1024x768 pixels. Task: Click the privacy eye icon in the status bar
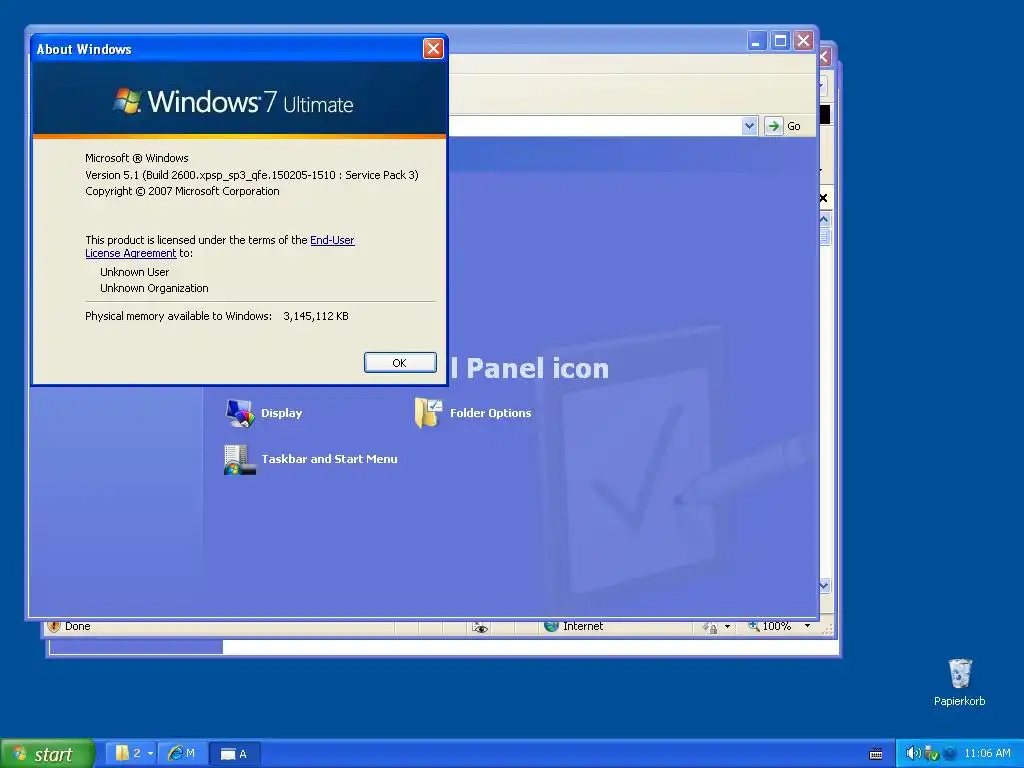480,628
